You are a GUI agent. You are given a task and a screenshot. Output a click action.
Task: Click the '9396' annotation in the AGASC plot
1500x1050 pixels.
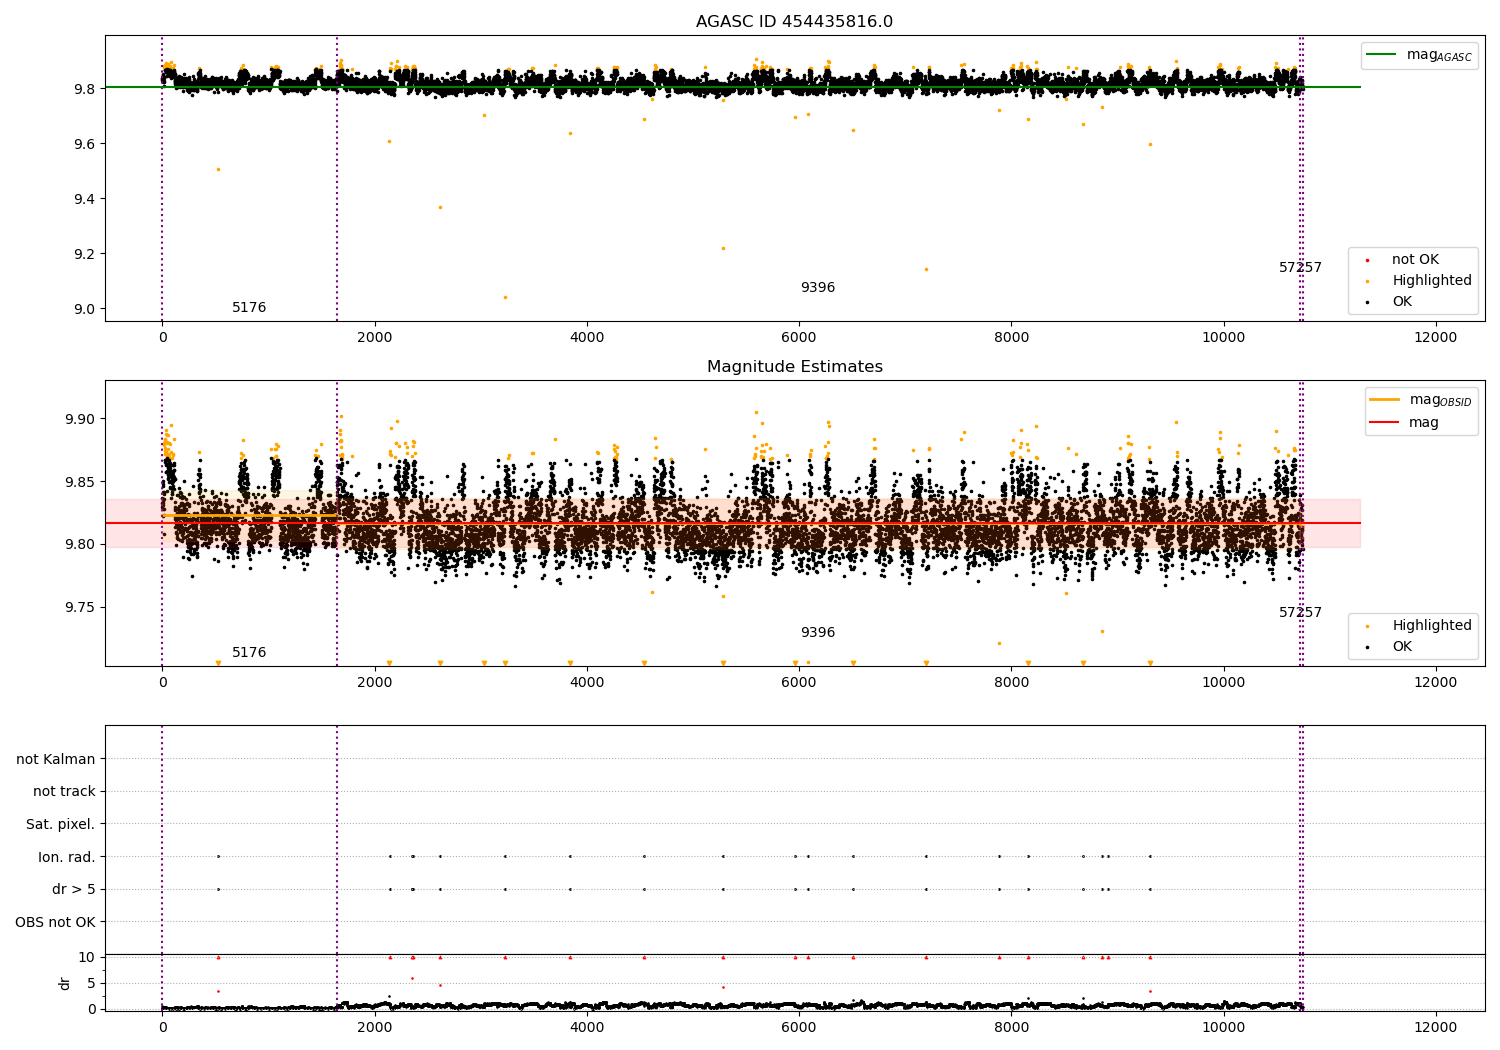[x=817, y=288]
